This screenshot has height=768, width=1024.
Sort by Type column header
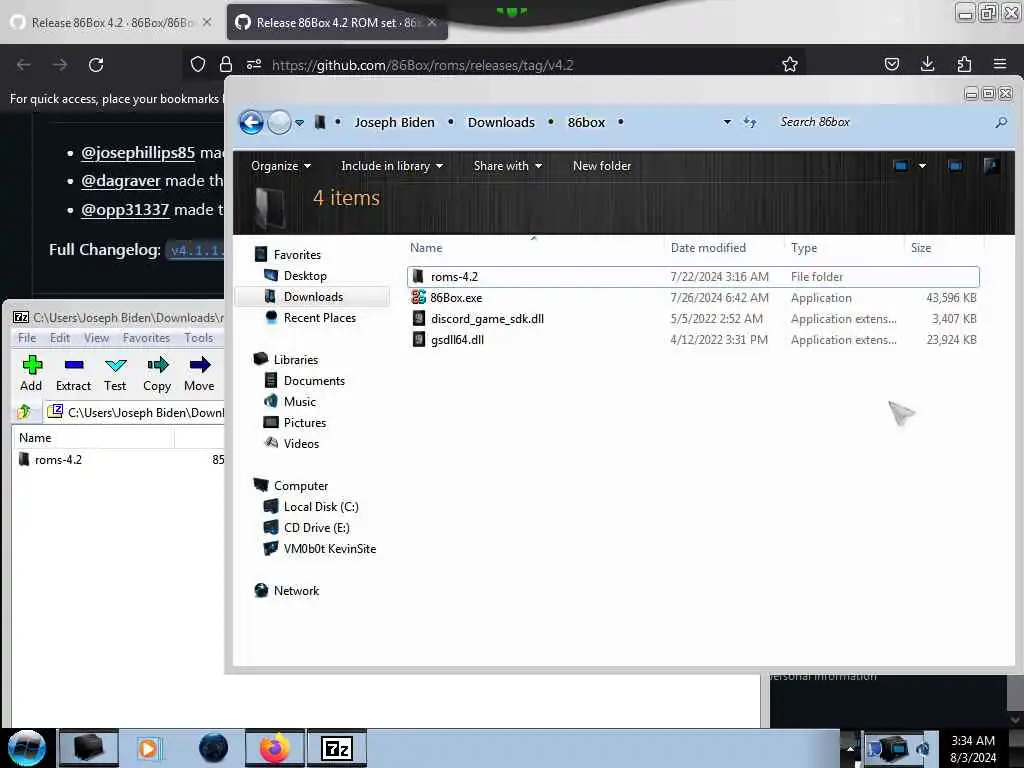pyautogui.click(x=804, y=248)
